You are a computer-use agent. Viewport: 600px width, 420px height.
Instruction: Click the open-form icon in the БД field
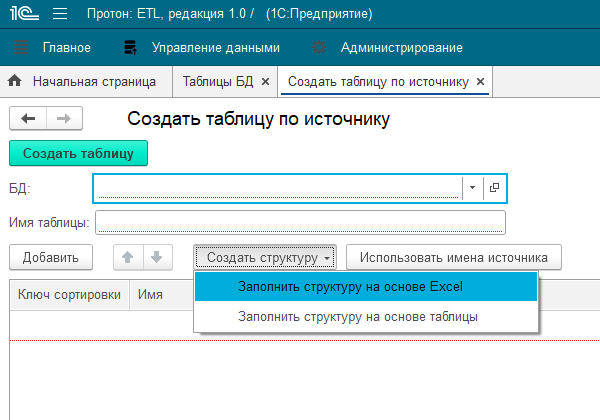coord(494,188)
